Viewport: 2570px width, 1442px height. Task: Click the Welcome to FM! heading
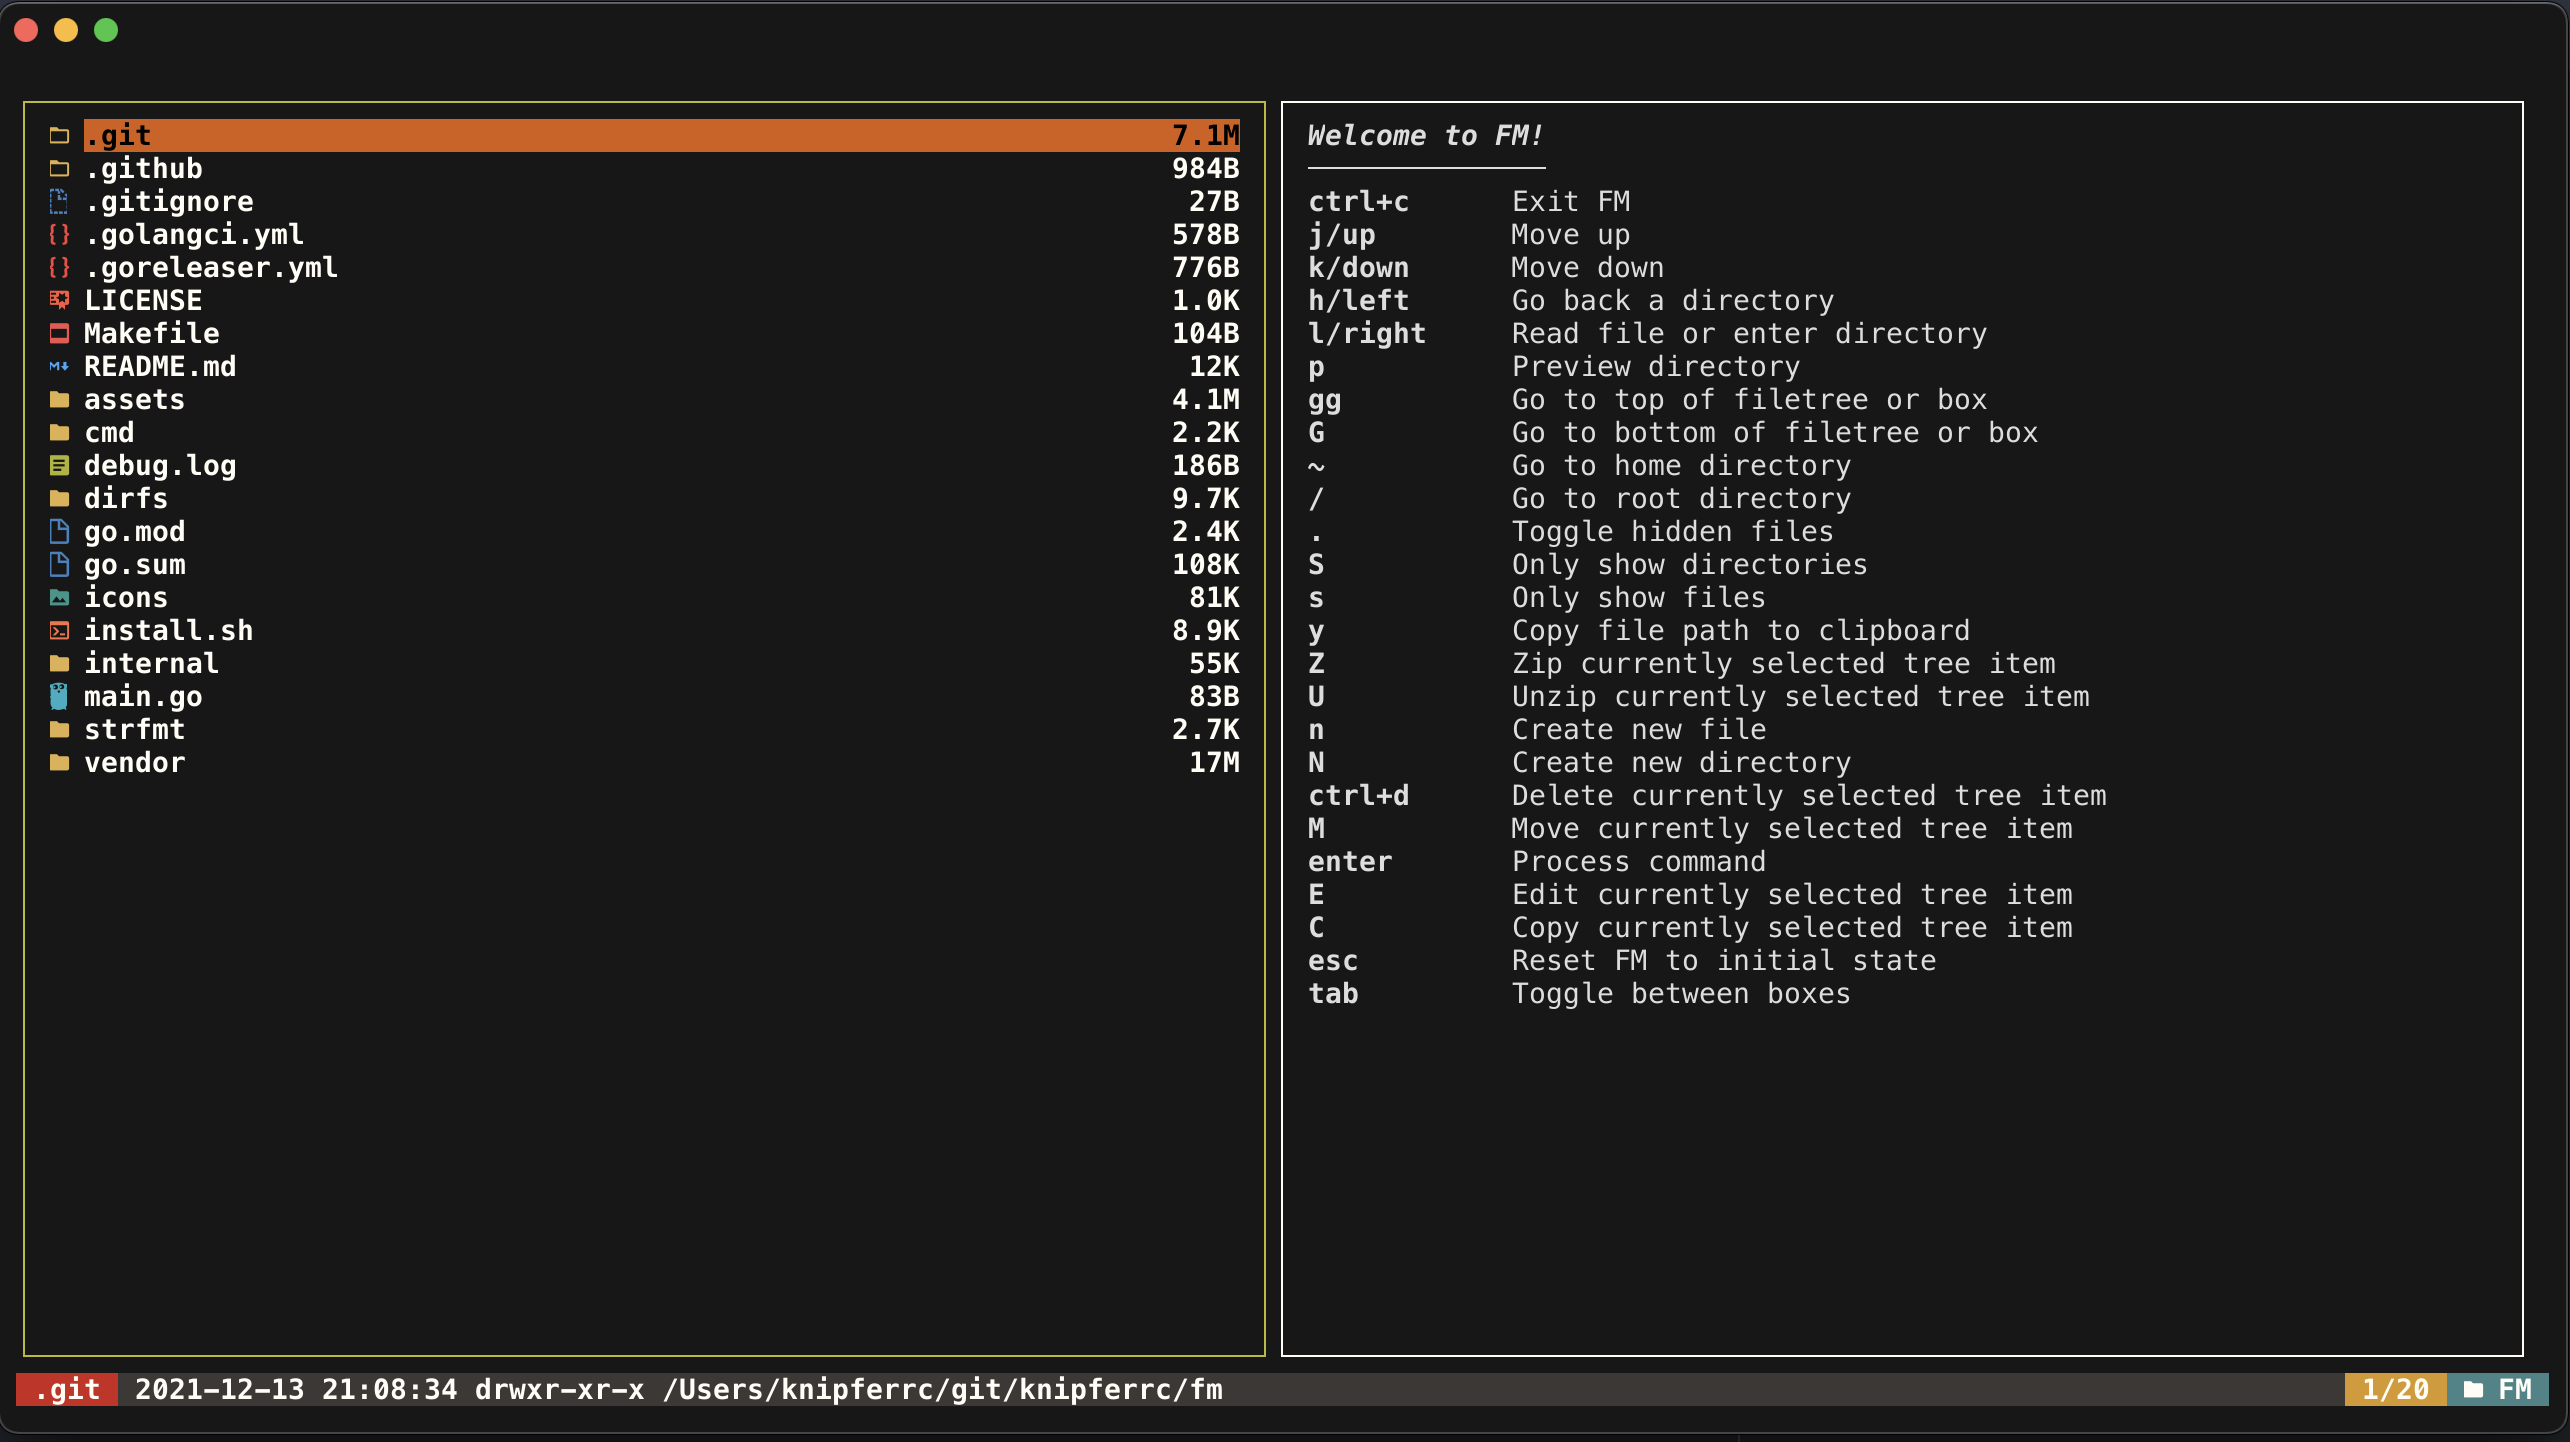(x=1425, y=136)
